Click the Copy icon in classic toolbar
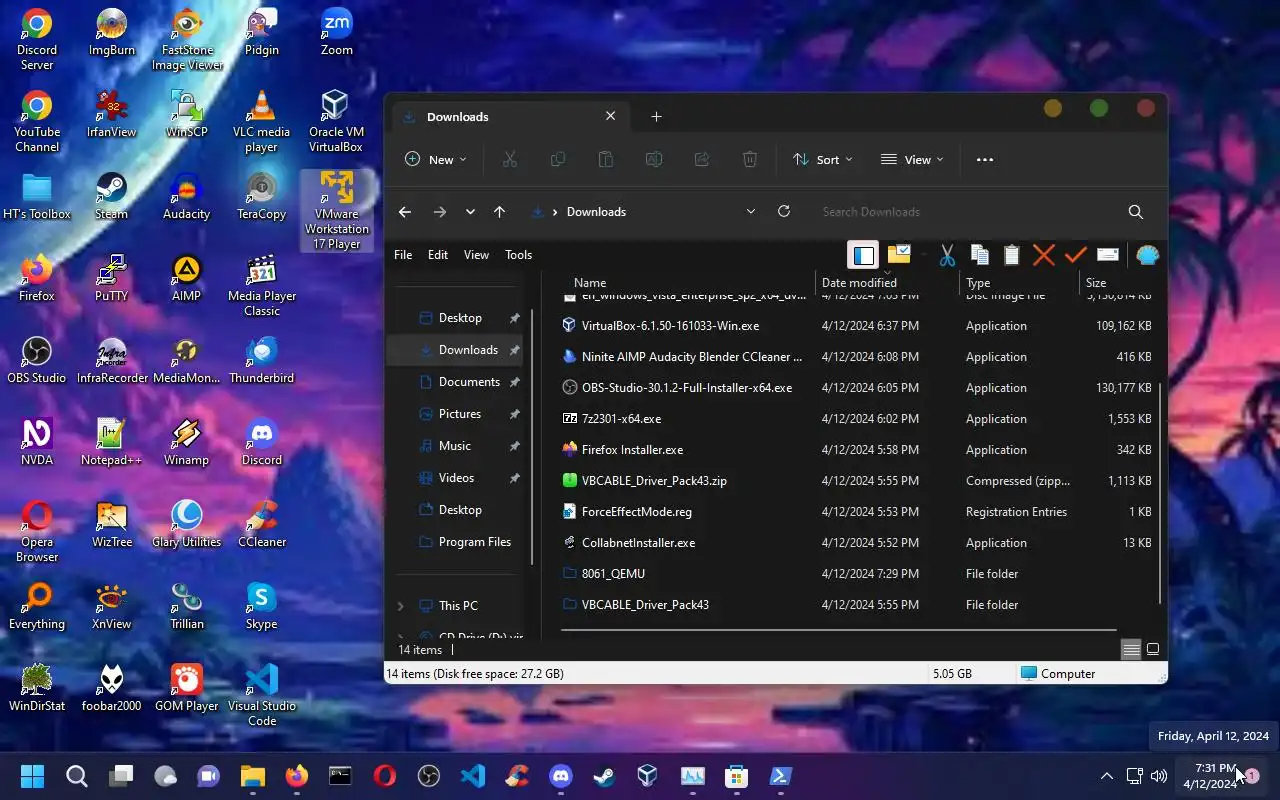Image resolution: width=1280 pixels, height=800 pixels. coord(979,255)
